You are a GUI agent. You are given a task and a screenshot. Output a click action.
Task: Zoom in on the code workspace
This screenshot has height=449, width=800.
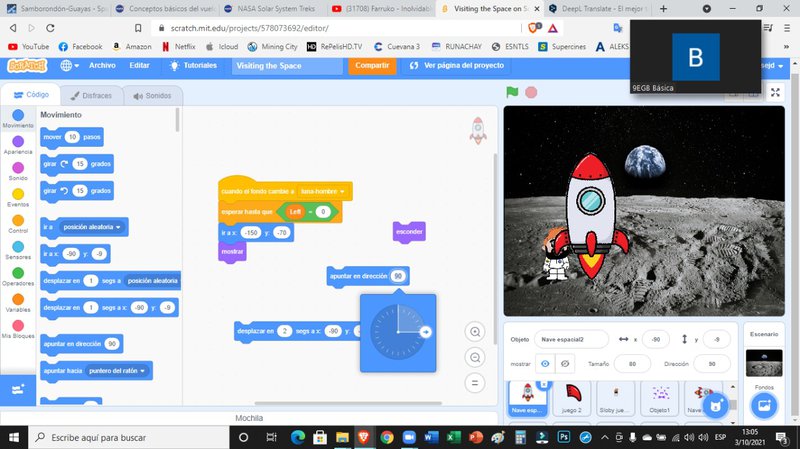[476, 332]
